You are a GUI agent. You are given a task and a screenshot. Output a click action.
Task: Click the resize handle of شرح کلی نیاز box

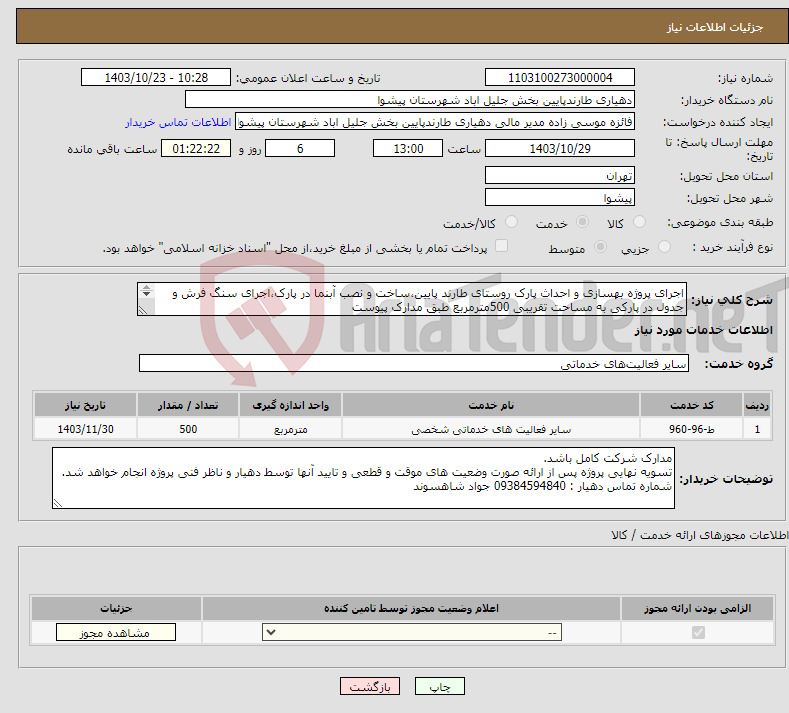pos(143,310)
